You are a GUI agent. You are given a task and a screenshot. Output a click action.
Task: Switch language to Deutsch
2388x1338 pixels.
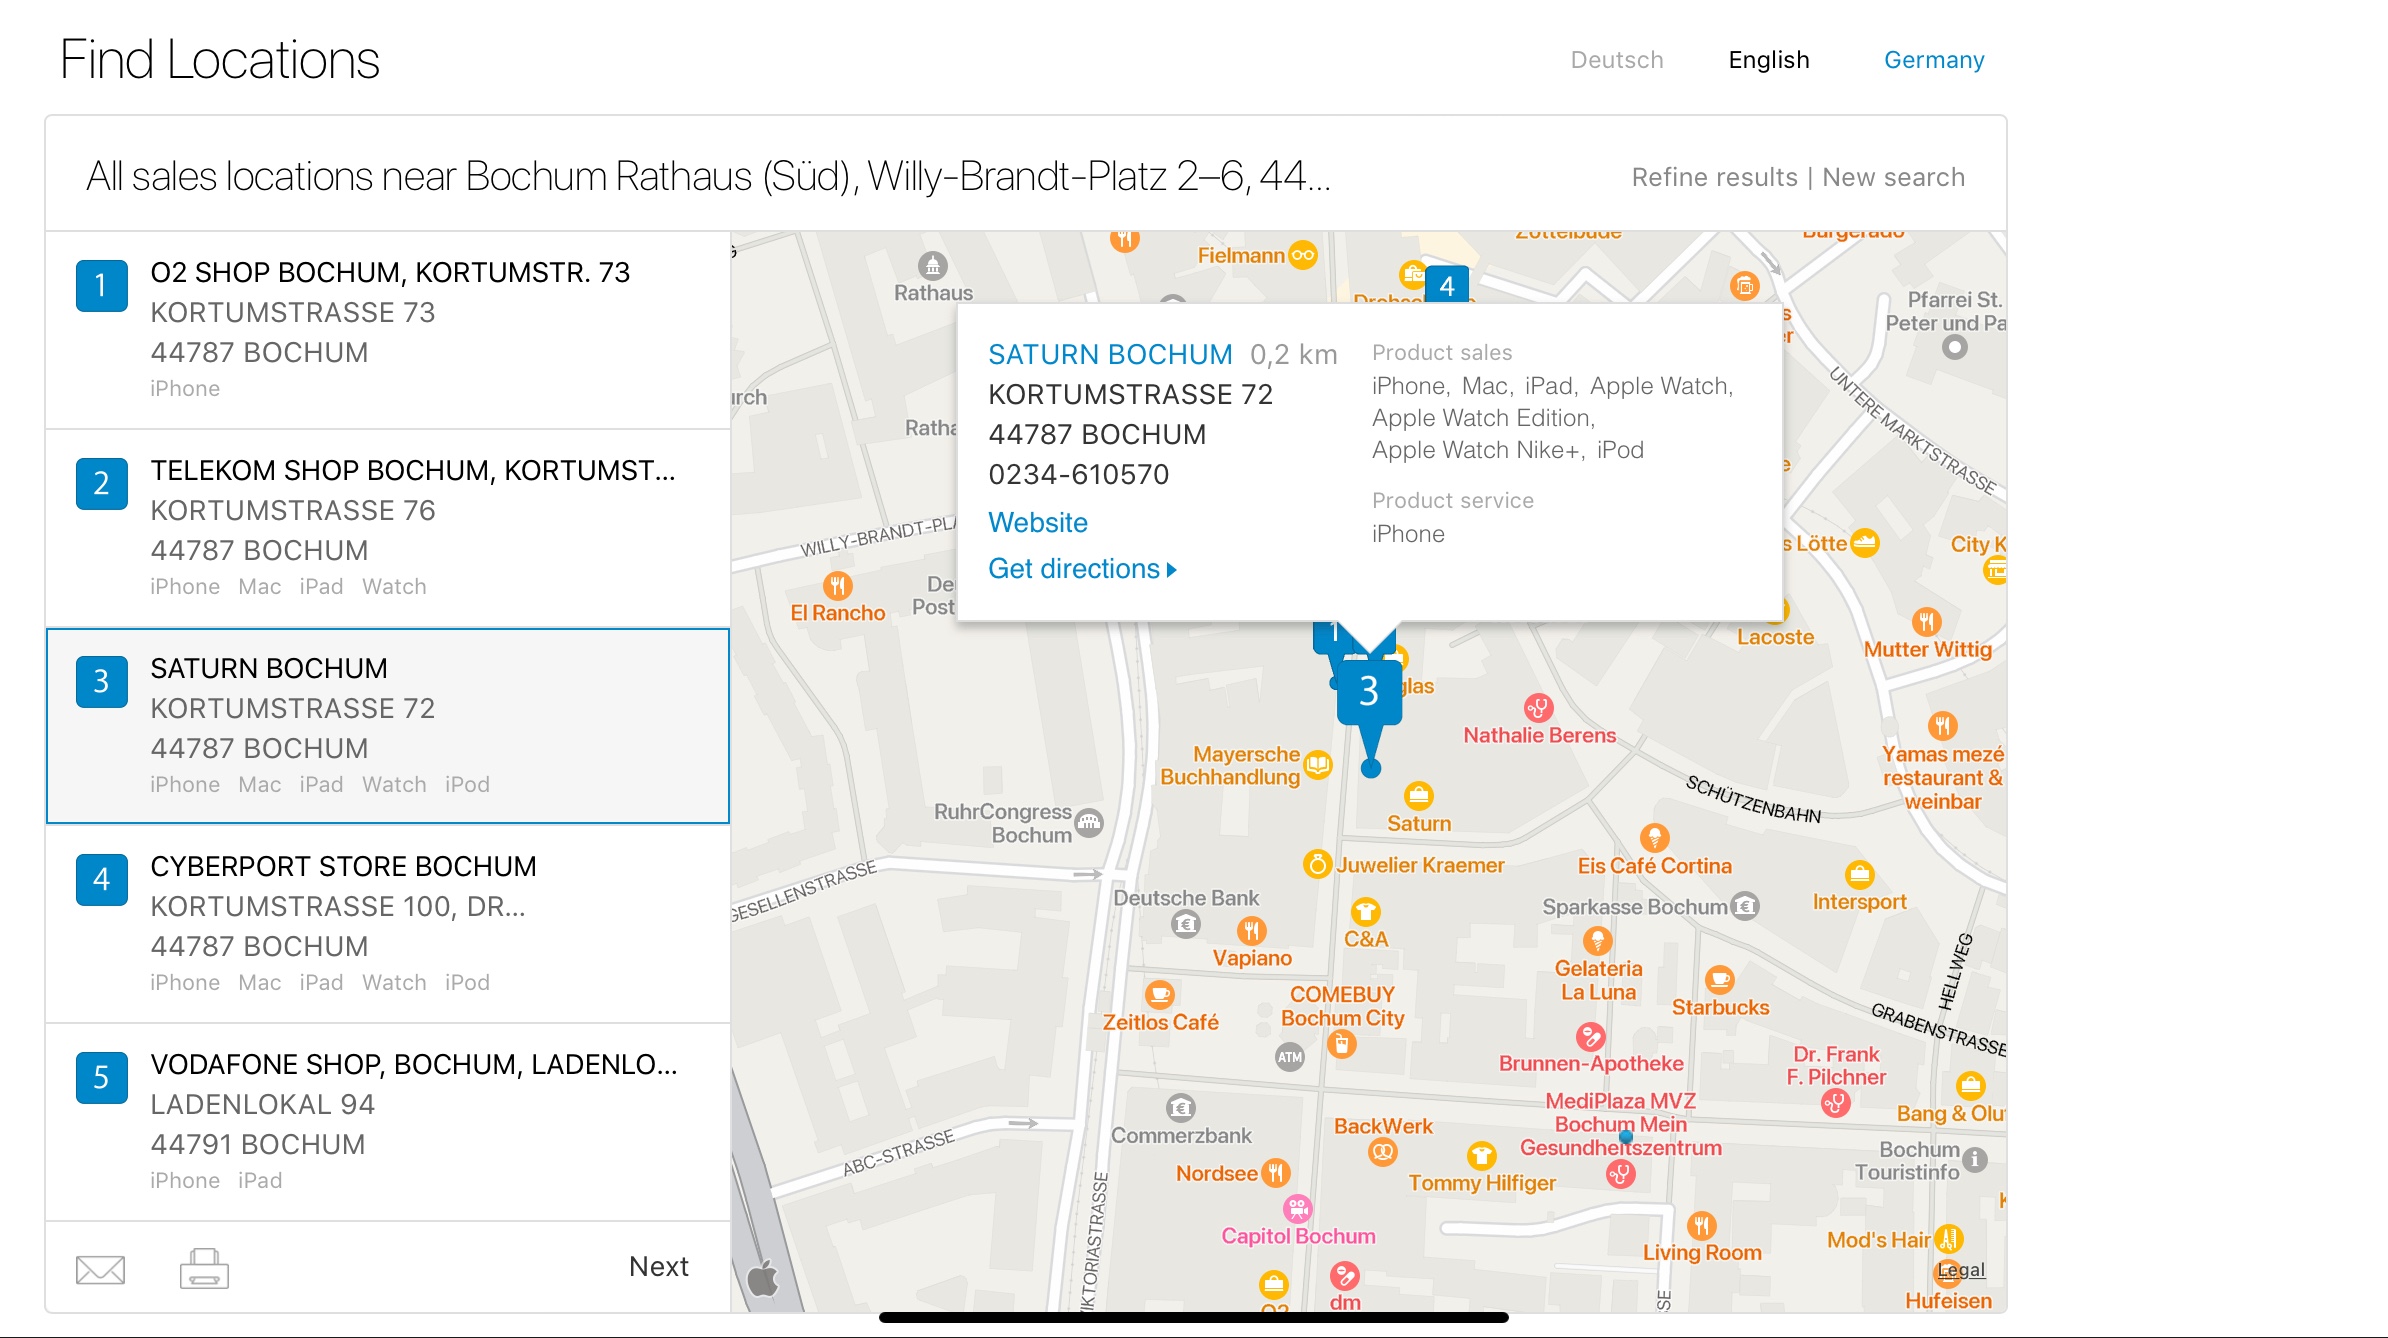1616,60
